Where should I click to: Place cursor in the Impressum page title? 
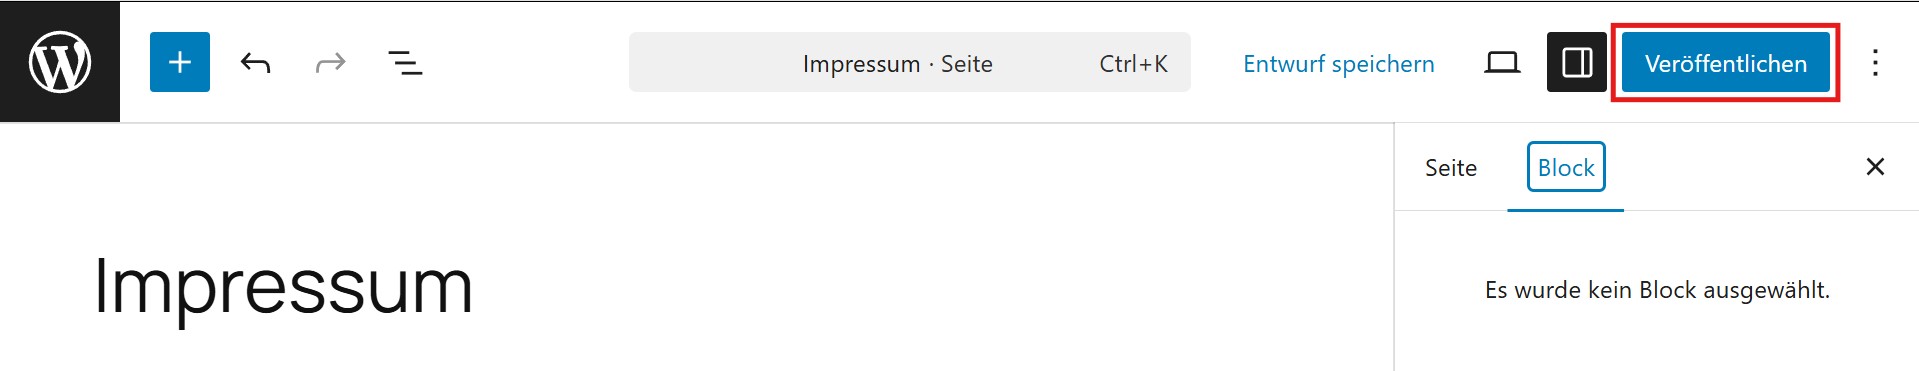[283, 287]
